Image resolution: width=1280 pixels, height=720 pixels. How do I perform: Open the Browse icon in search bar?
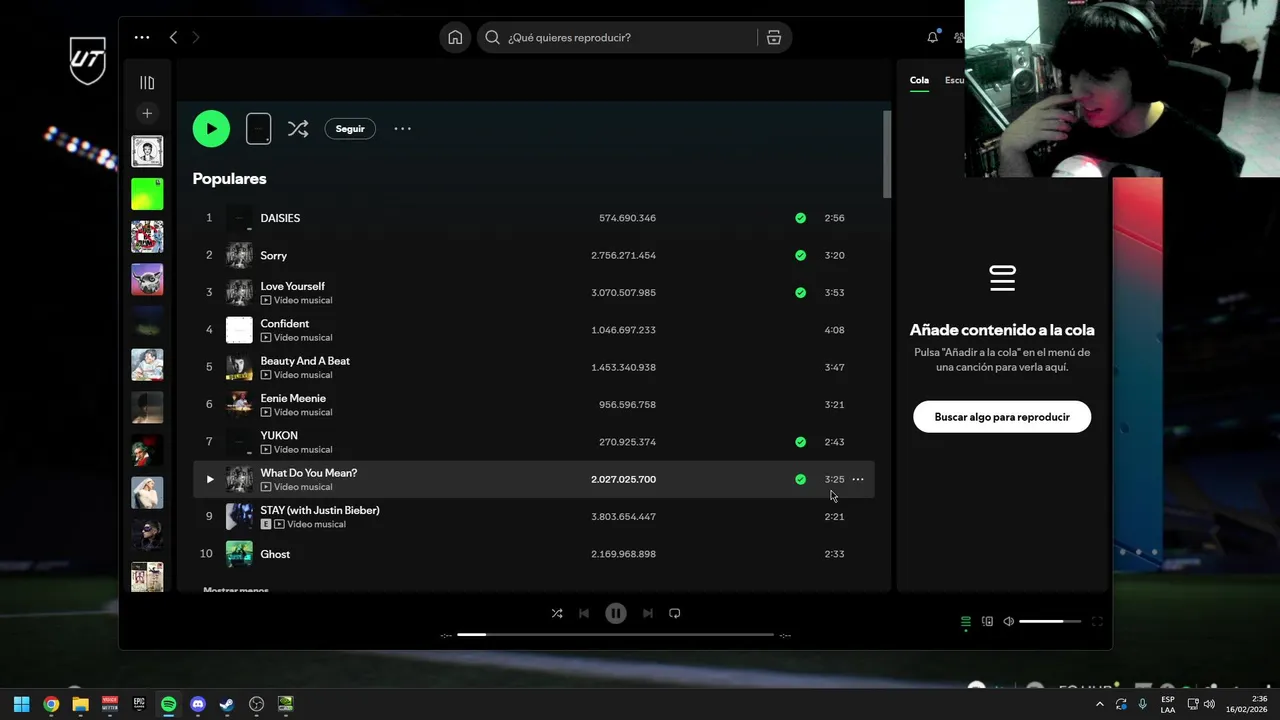coord(774,37)
